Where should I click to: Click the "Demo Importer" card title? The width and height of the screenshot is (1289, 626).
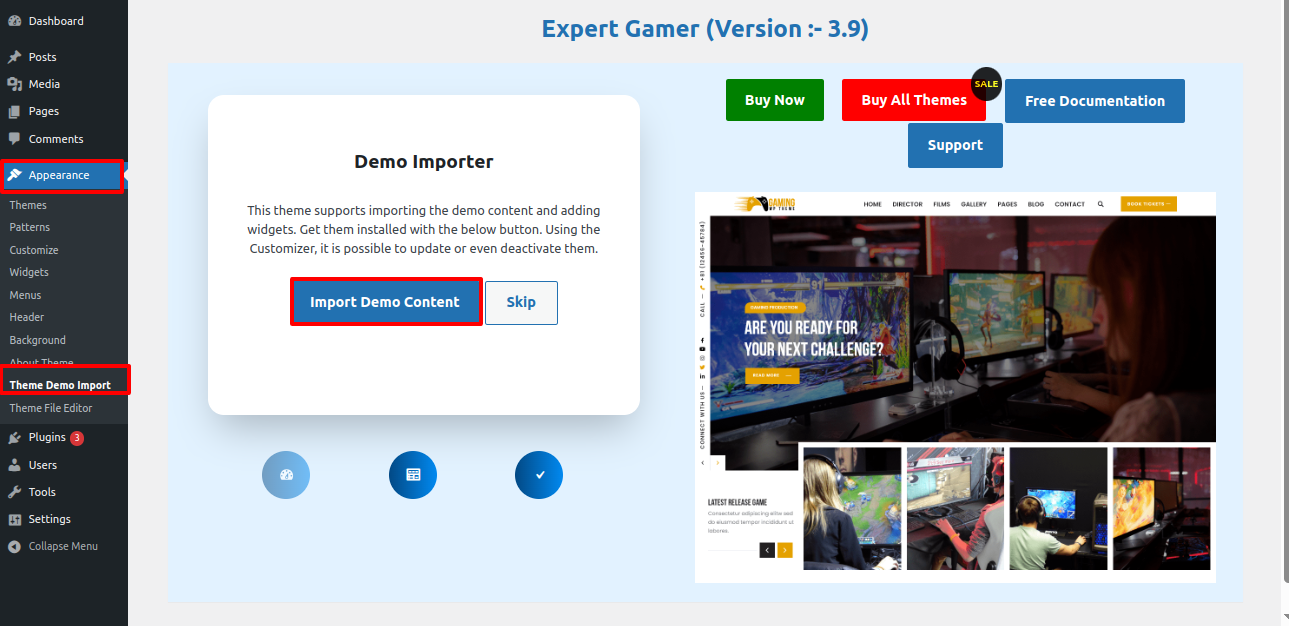[424, 162]
